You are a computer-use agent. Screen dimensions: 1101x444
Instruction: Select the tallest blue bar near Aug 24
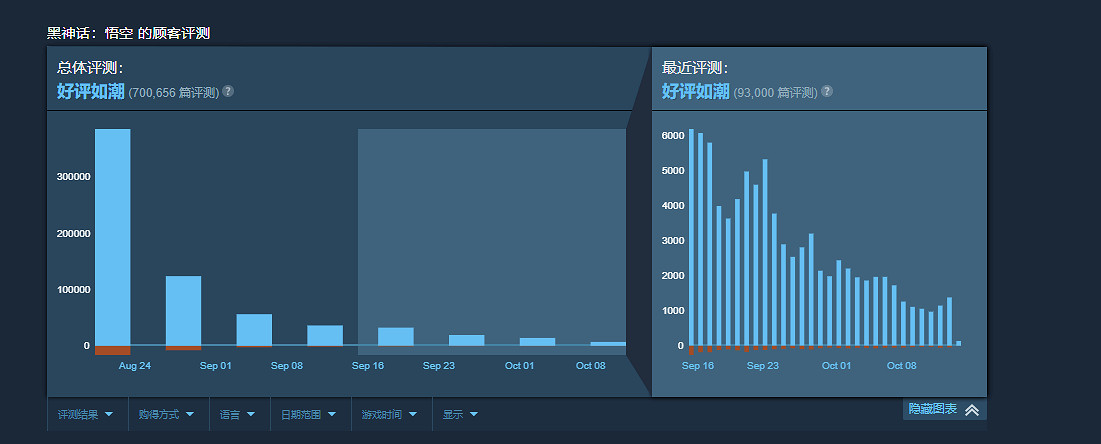[112, 237]
